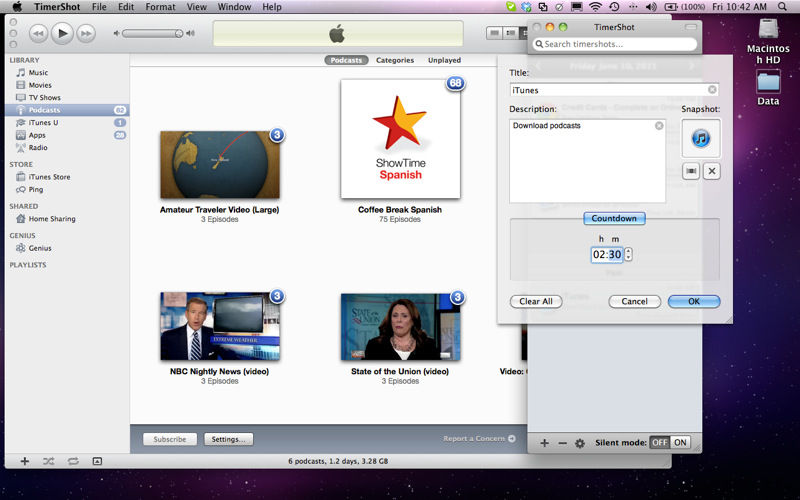Open the Data folder on desktop
Image resolution: width=800 pixels, height=500 pixels.
coord(768,88)
